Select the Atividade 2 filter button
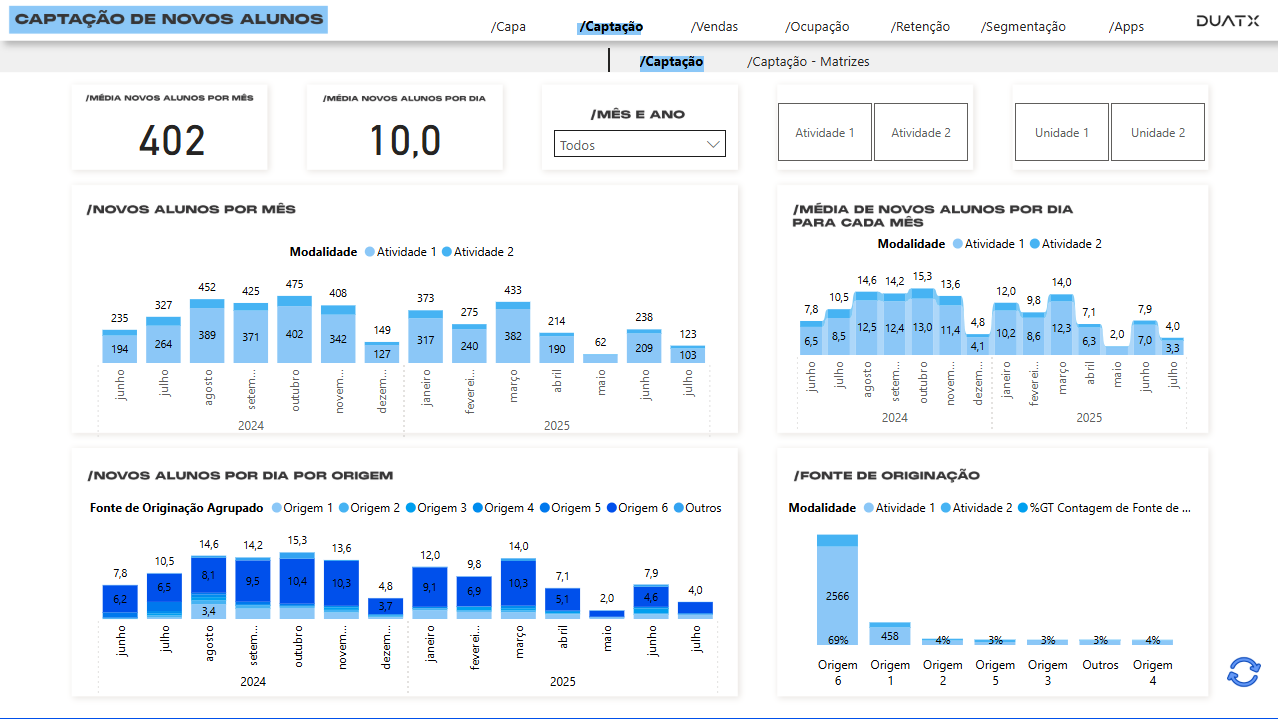 (920, 132)
